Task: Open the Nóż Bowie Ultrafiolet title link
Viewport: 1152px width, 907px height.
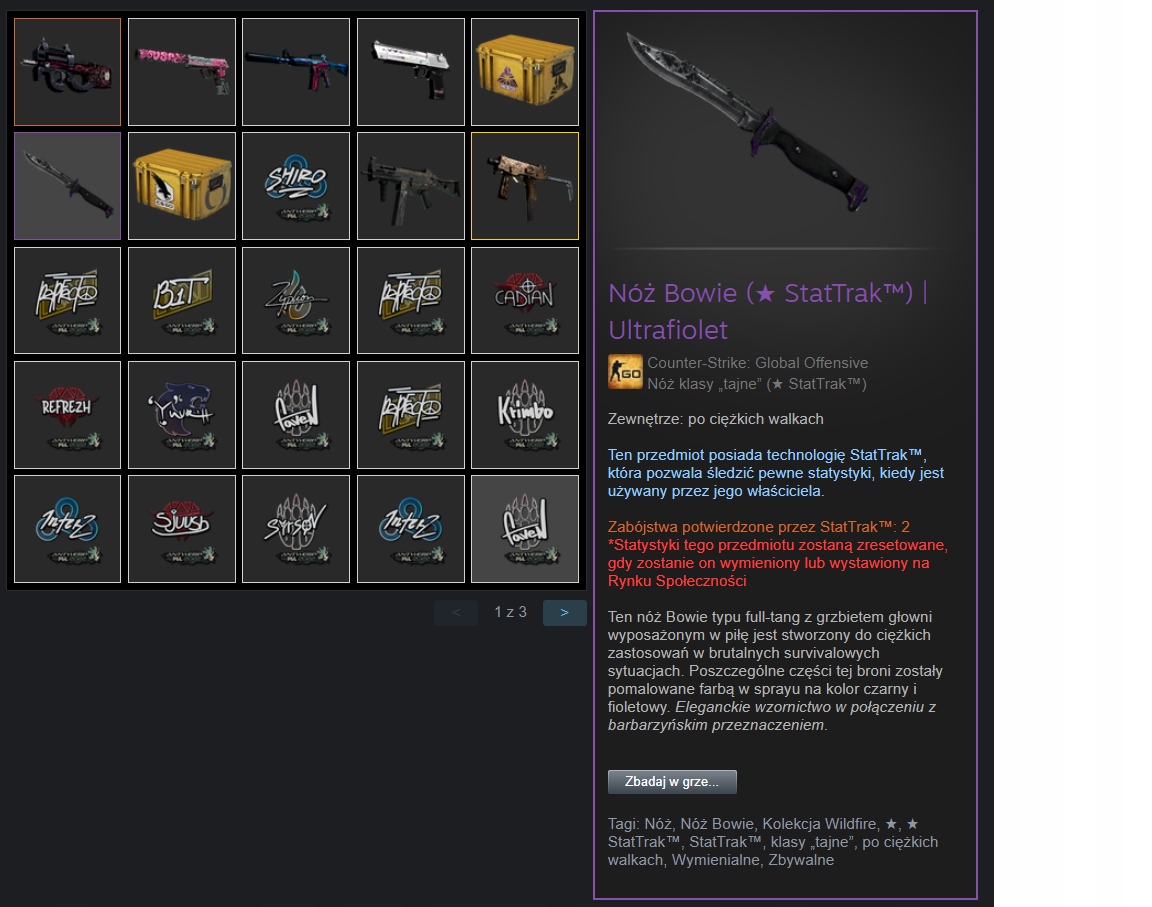Action: point(768,311)
